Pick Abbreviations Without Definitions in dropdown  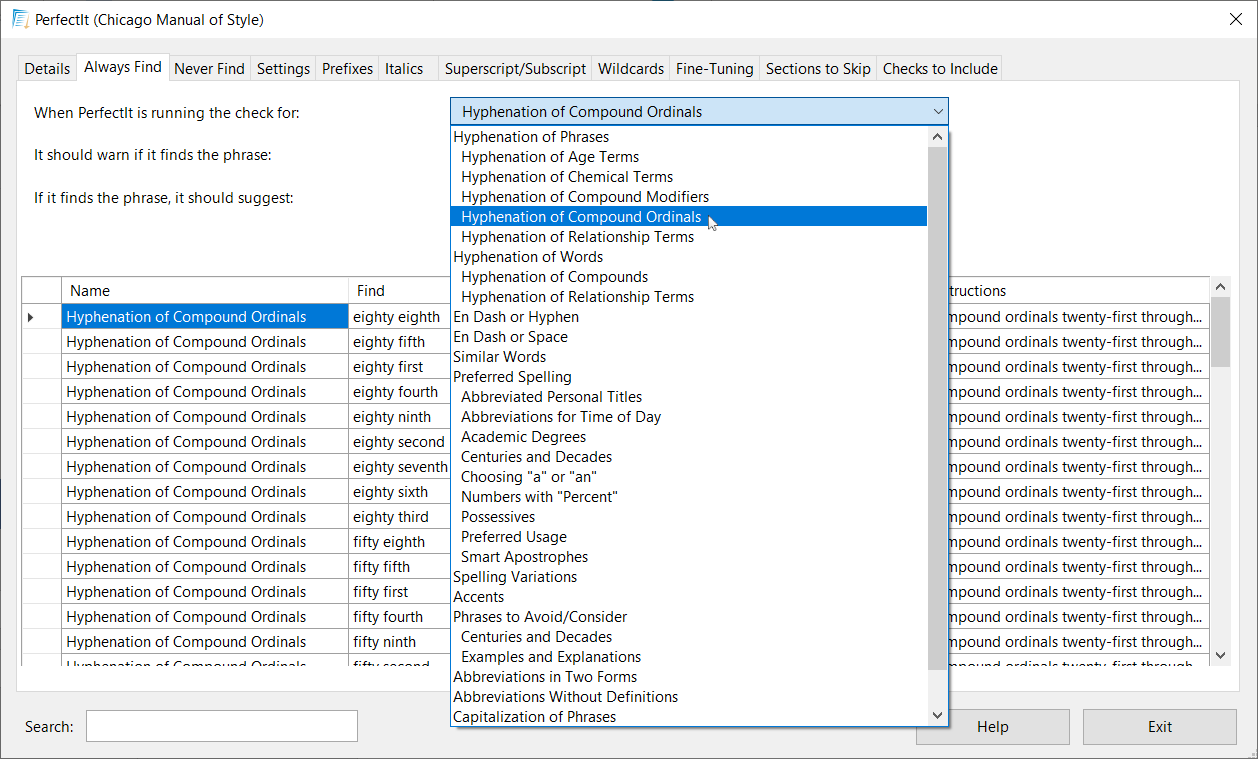tap(565, 697)
